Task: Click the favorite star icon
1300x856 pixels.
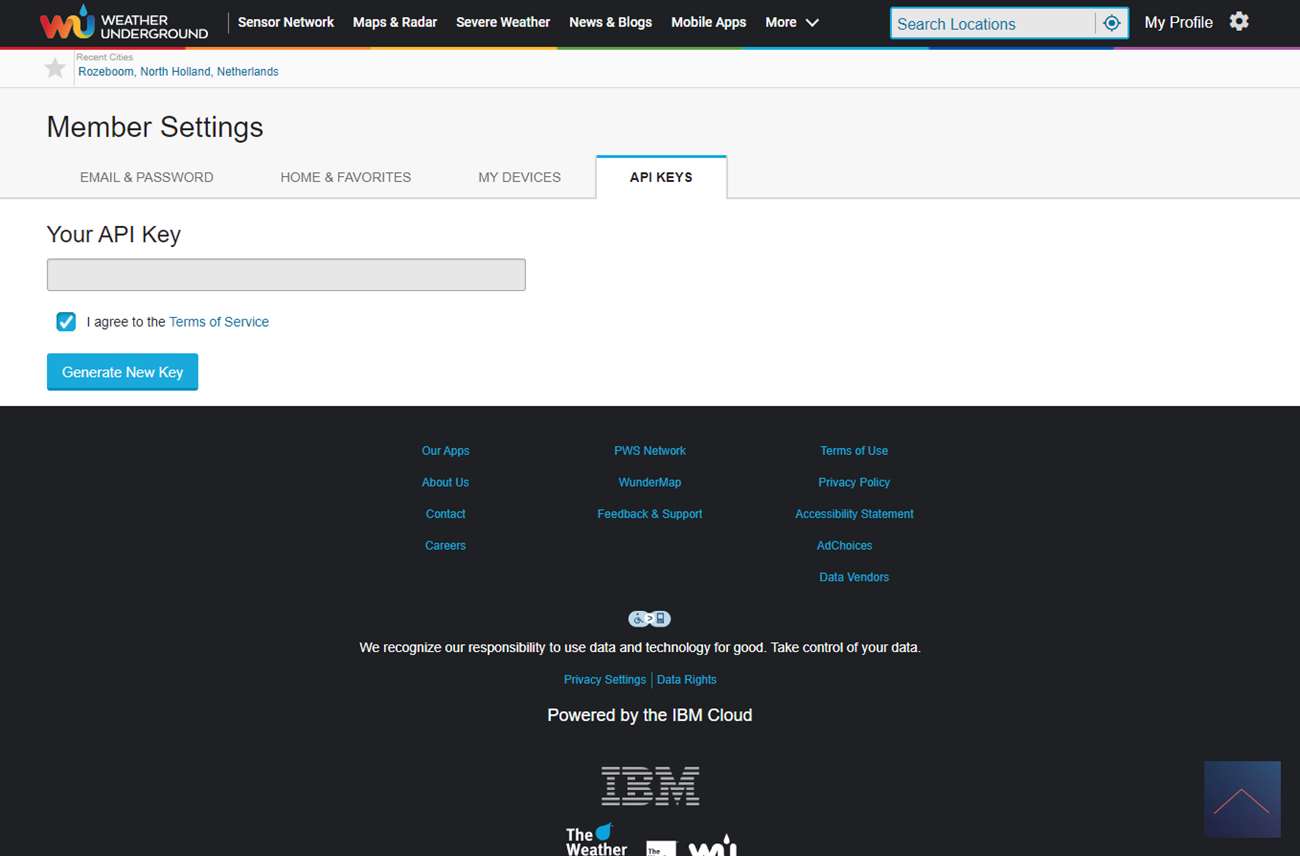Action: [x=55, y=68]
